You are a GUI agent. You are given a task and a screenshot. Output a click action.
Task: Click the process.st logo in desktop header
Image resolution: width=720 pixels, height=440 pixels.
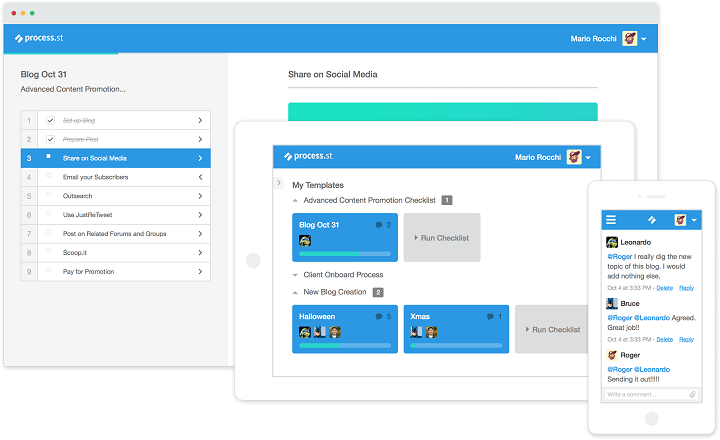click(x=39, y=38)
